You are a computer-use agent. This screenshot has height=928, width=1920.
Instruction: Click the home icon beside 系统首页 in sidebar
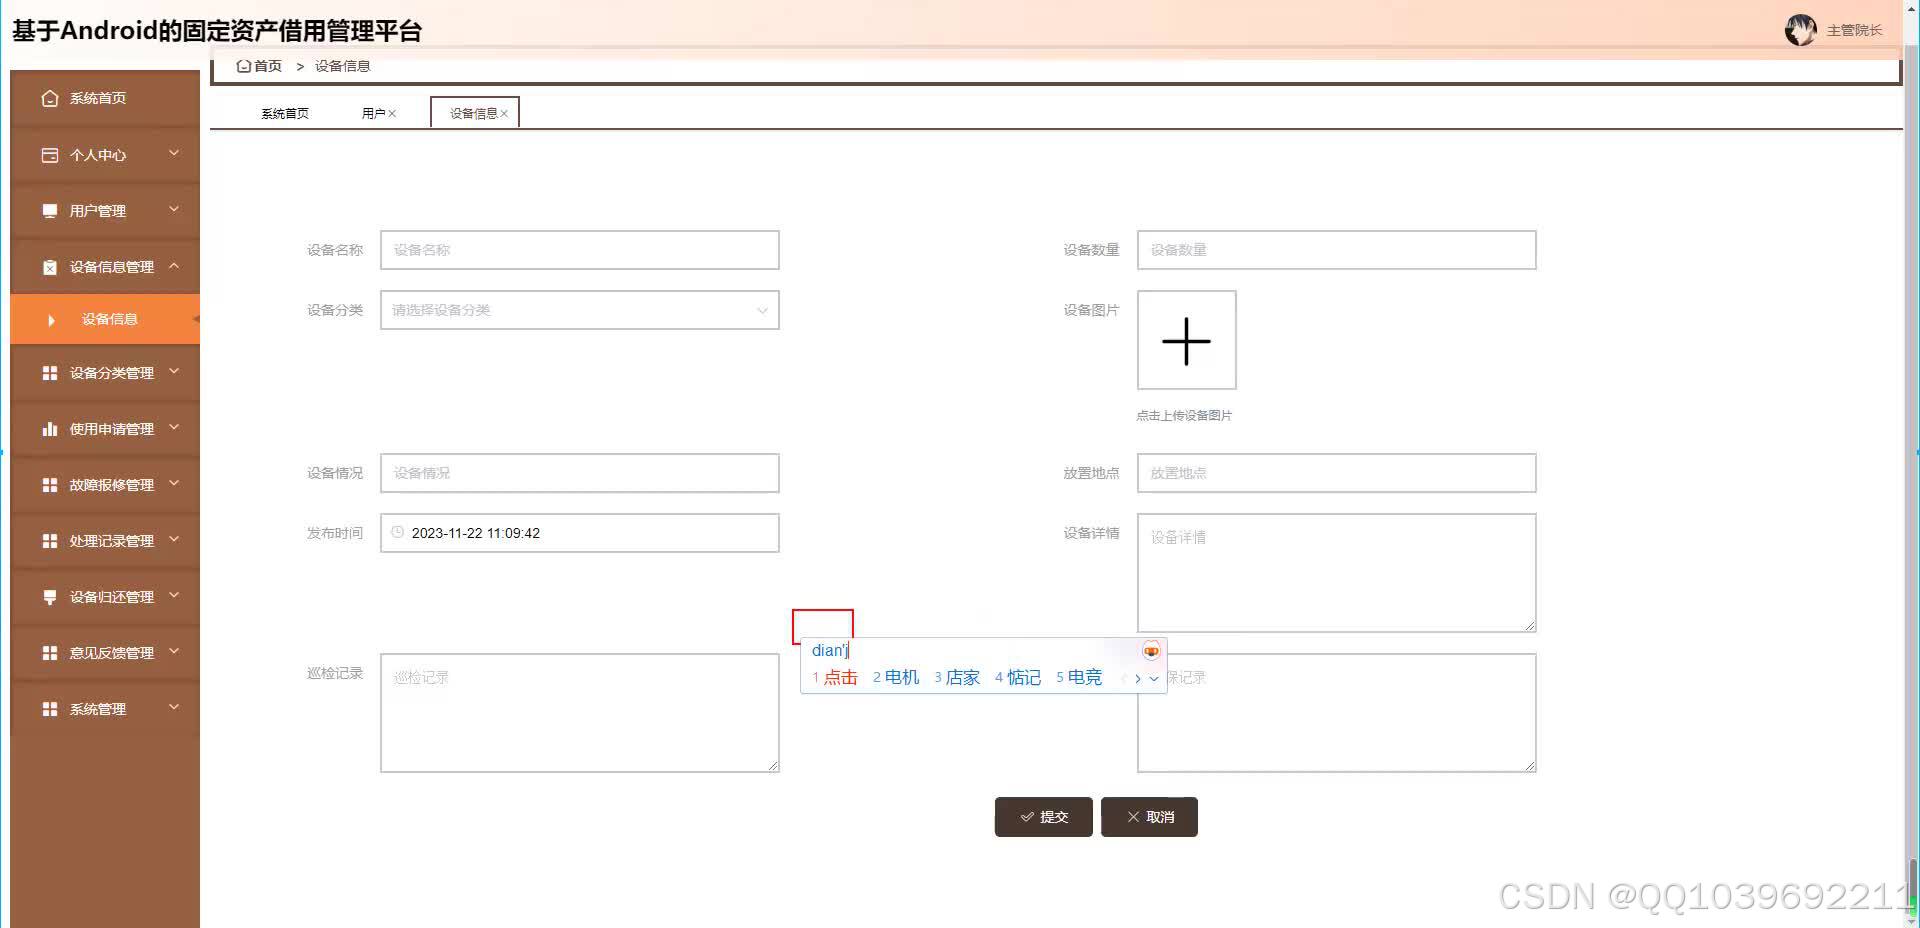coord(49,98)
